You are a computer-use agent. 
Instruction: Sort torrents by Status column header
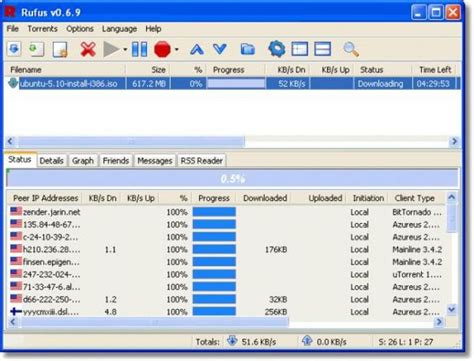coord(383,70)
